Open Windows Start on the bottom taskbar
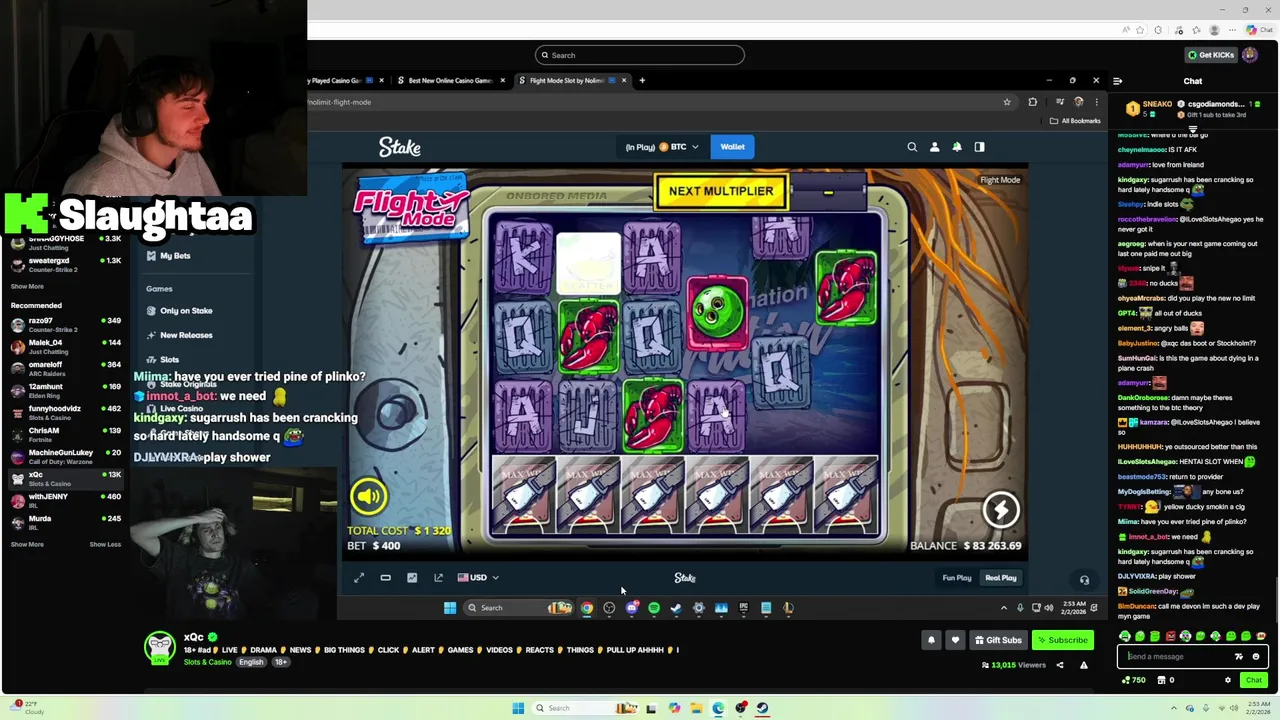The height and width of the screenshot is (720, 1280). (518, 708)
